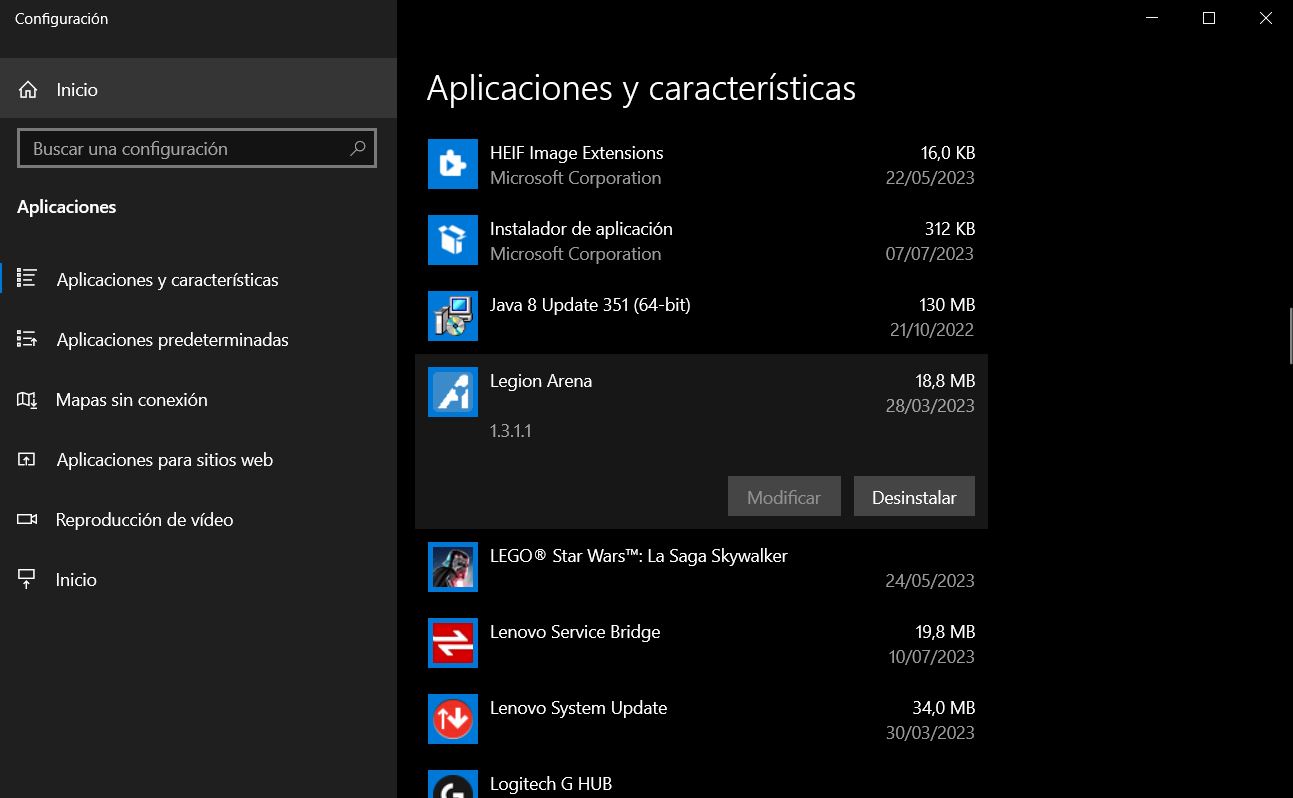Viewport: 1293px width, 798px height.
Task: Click the 312 KB size value
Action: pyautogui.click(x=950, y=229)
